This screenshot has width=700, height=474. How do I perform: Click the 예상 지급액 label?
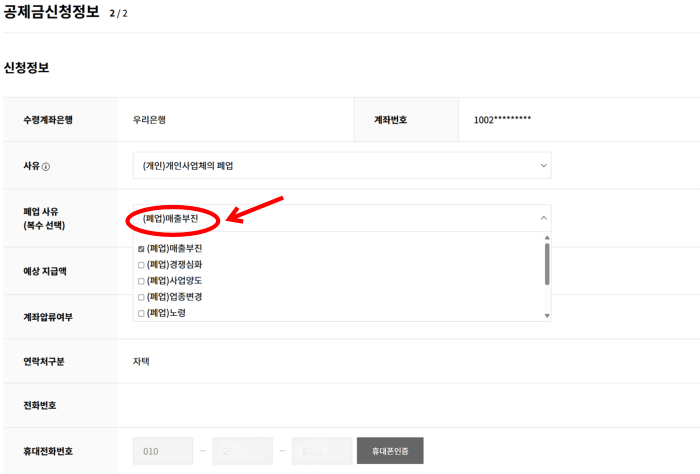45,271
